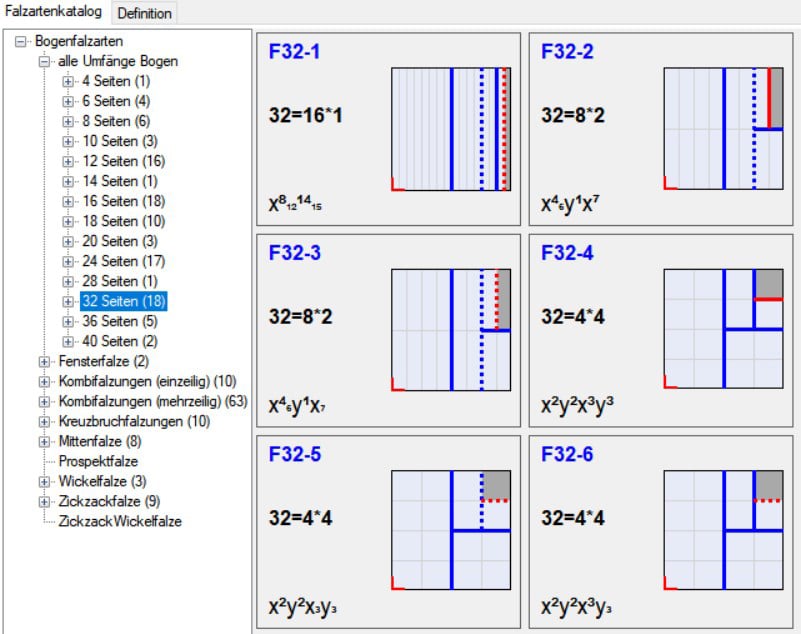Collapse the Bogenfalzarten root node

click(21, 42)
